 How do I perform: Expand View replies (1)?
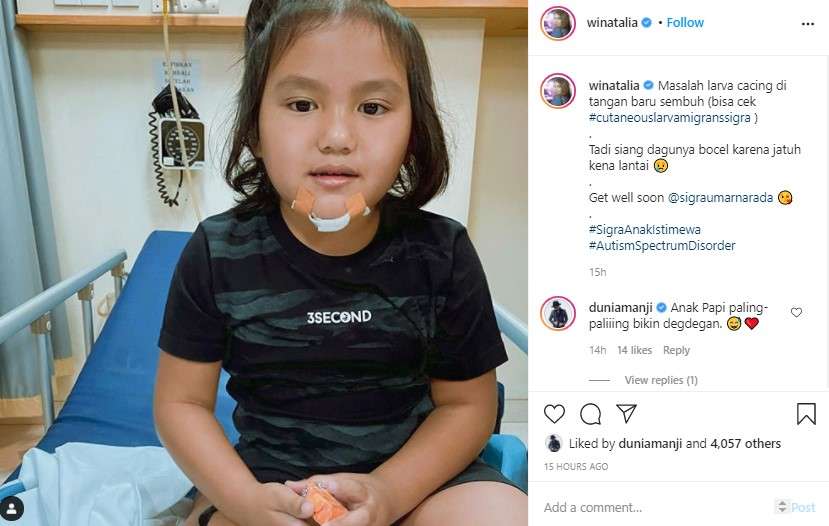(661, 380)
